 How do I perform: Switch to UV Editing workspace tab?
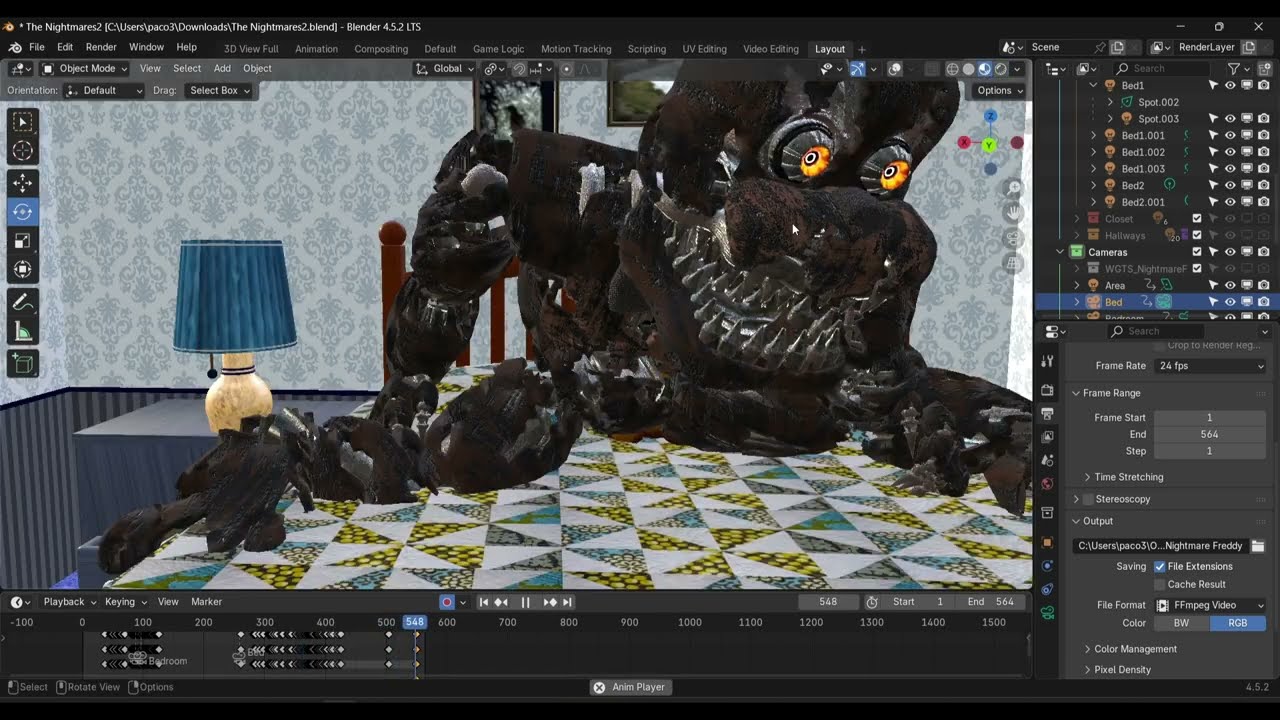[x=704, y=49]
